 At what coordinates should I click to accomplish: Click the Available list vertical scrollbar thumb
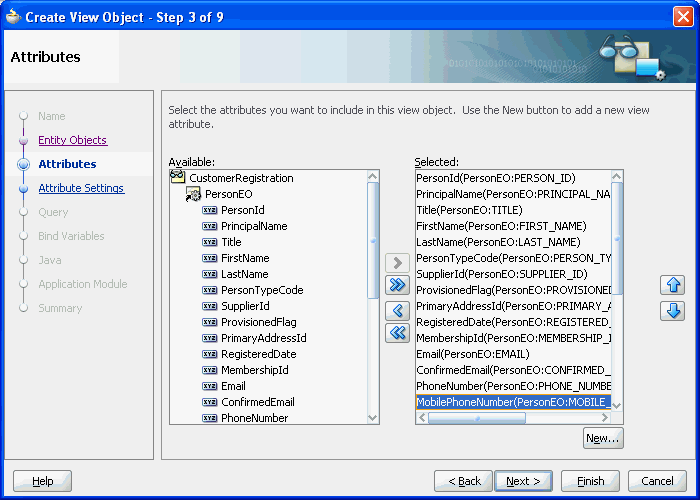point(373,240)
